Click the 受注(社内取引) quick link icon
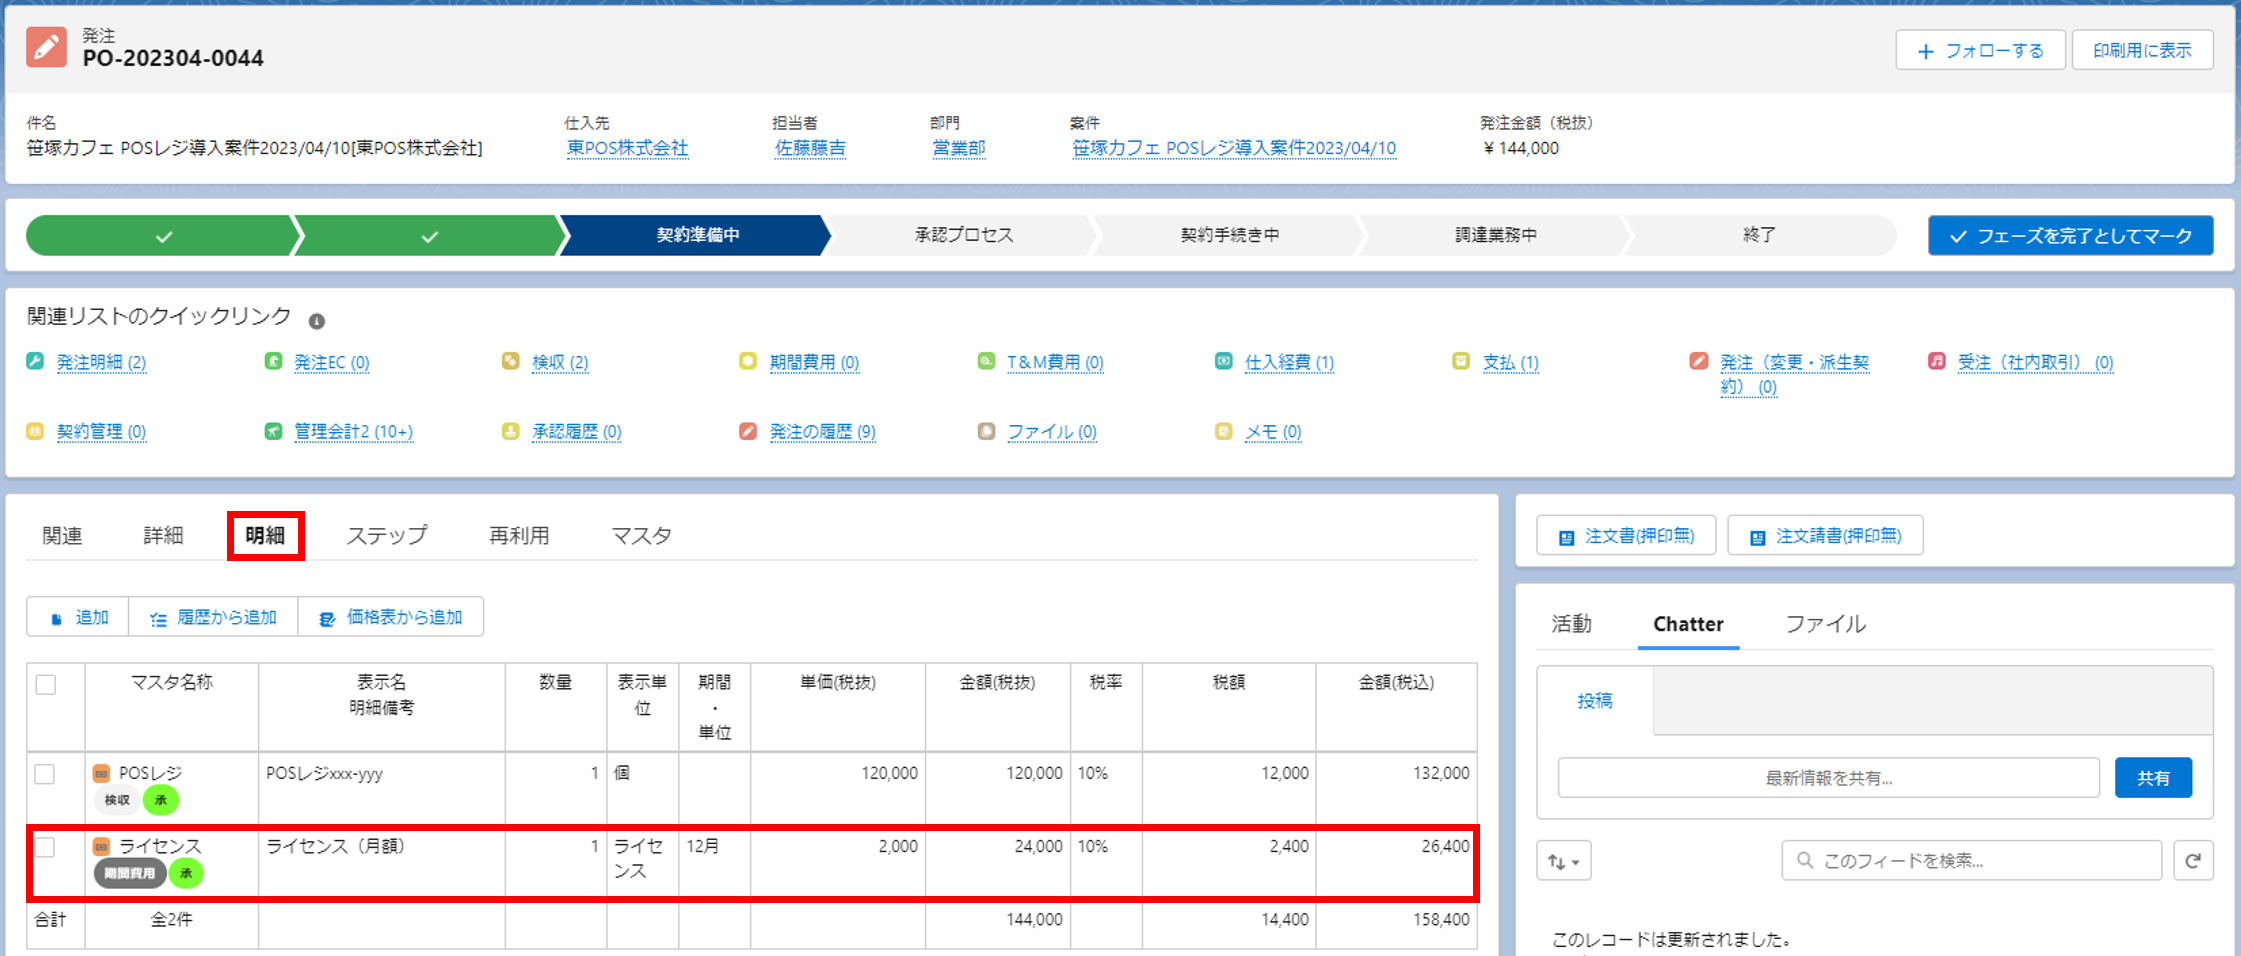This screenshot has height=956, width=2241. 1937,361
